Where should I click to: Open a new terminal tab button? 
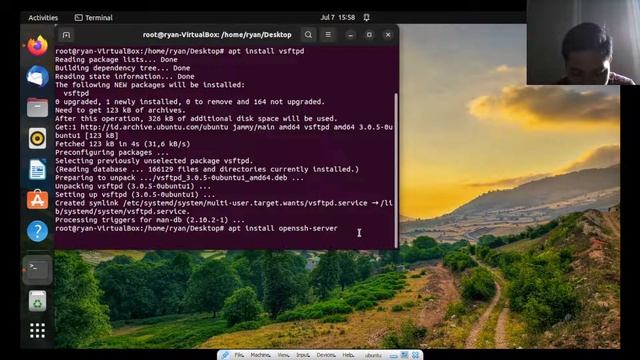click(66, 35)
